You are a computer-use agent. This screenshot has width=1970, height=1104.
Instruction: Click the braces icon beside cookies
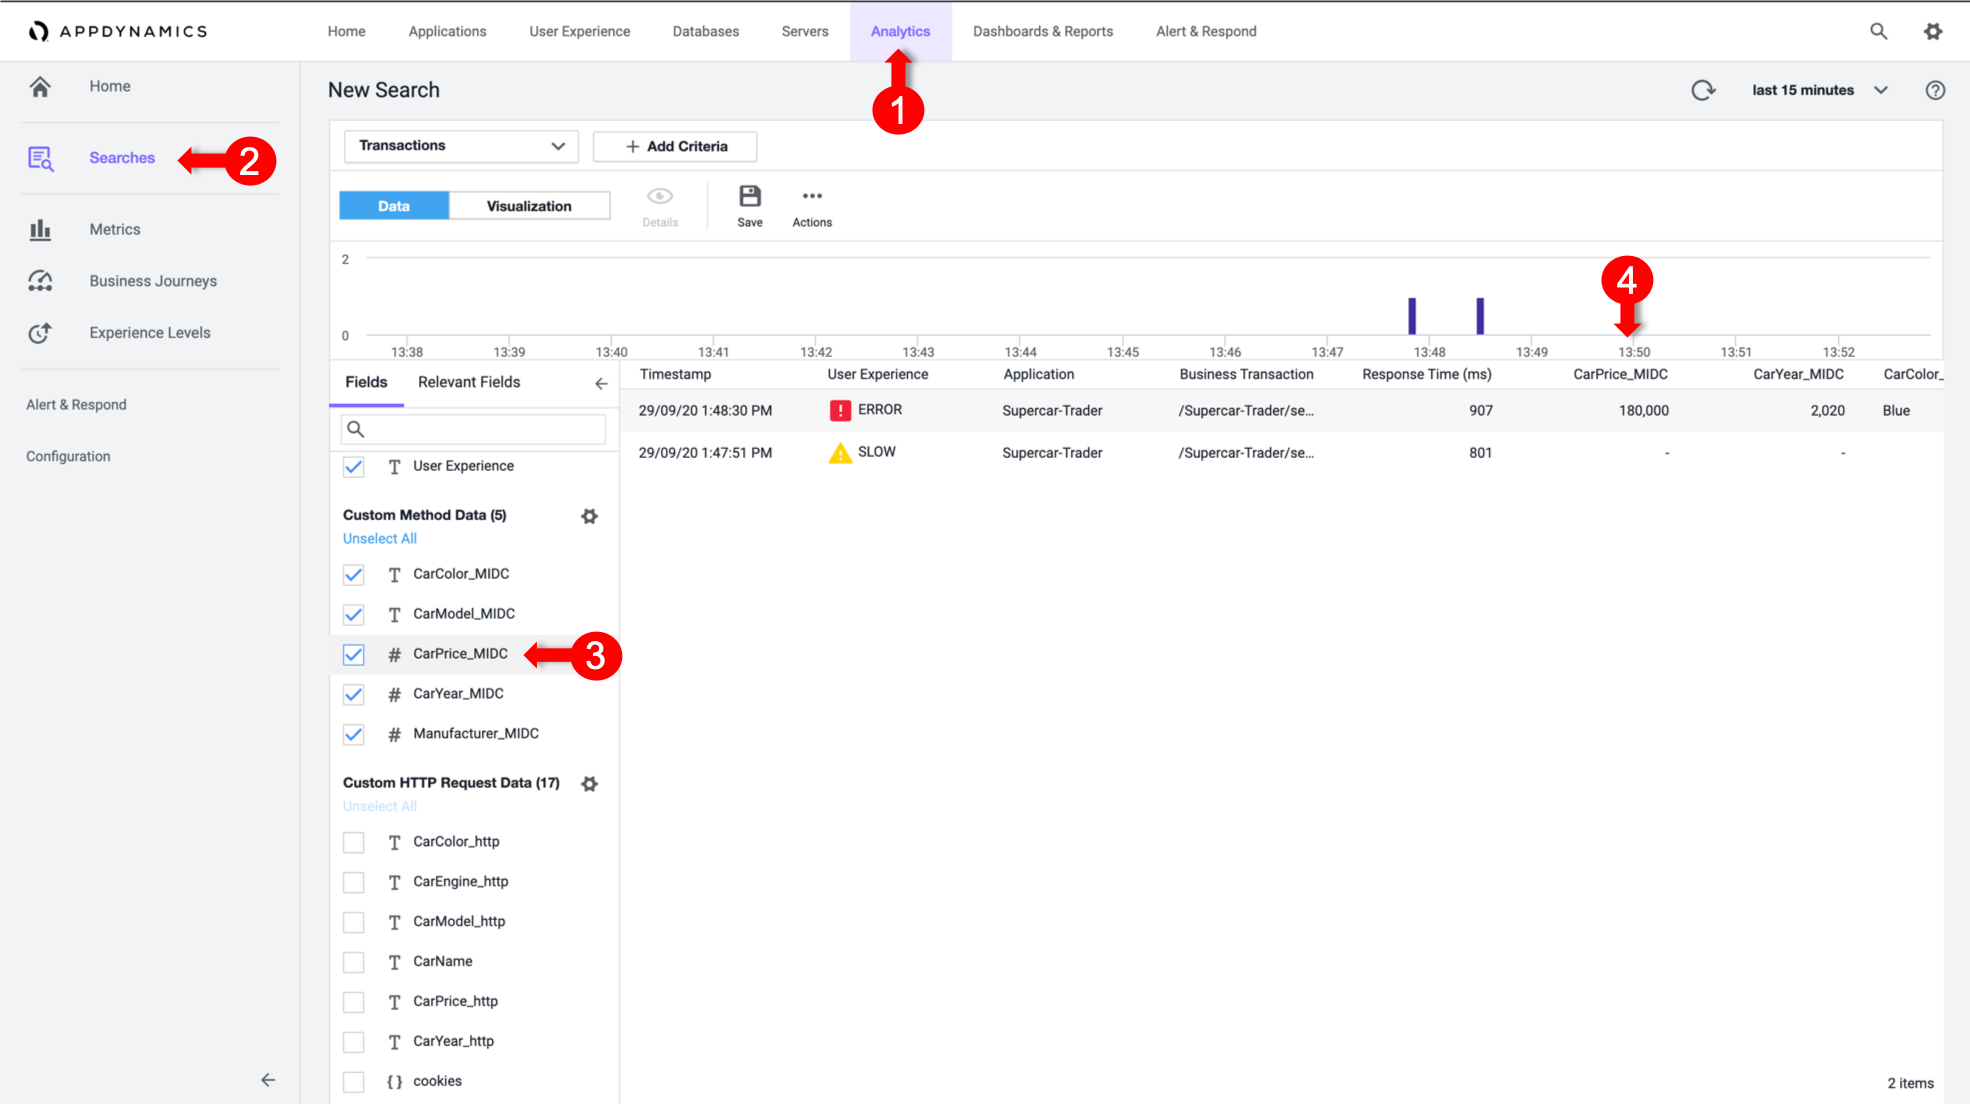[394, 1082]
